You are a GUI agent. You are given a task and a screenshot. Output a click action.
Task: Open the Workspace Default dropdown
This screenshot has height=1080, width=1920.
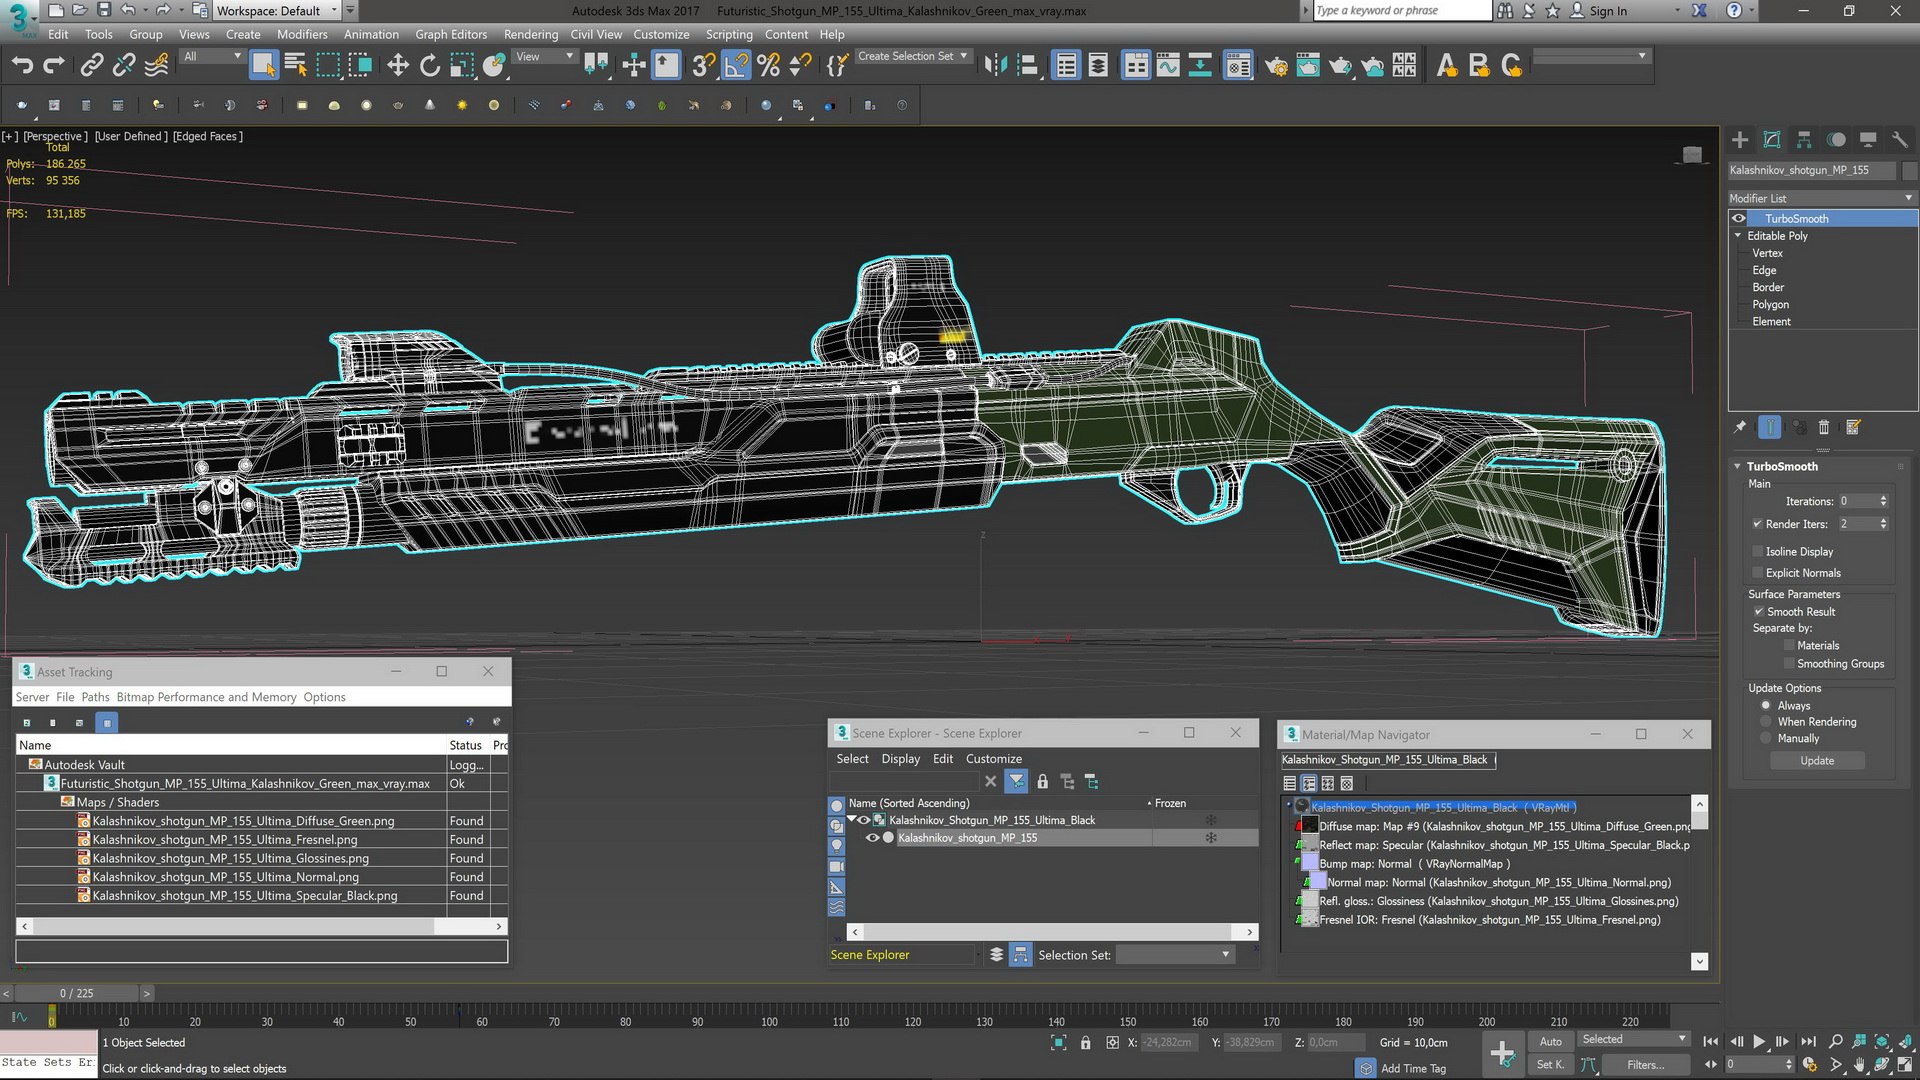(x=279, y=11)
